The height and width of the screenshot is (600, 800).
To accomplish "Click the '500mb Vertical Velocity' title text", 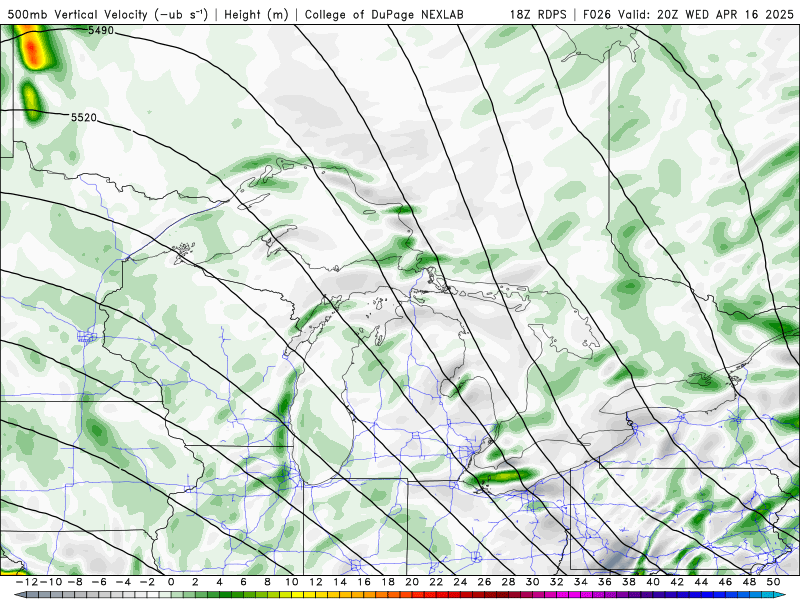I will pyautogui.click(x=78, y=14).
